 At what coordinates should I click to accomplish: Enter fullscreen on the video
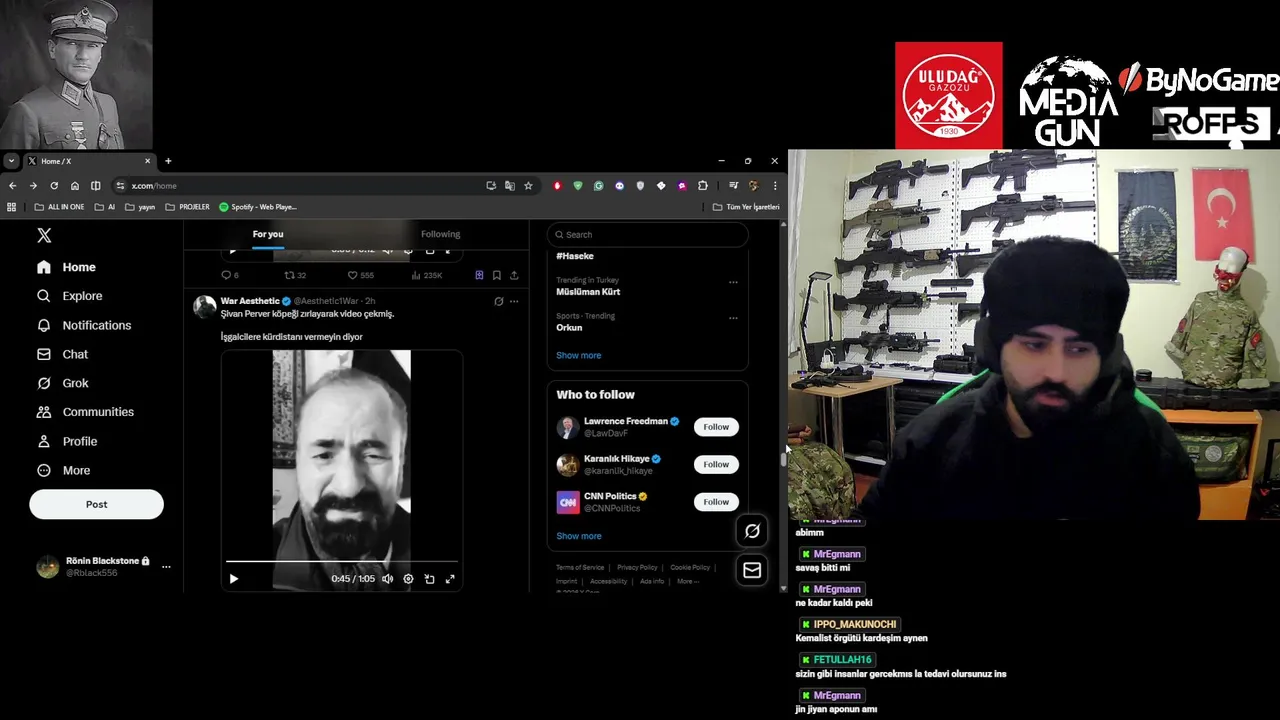[450, 579]
